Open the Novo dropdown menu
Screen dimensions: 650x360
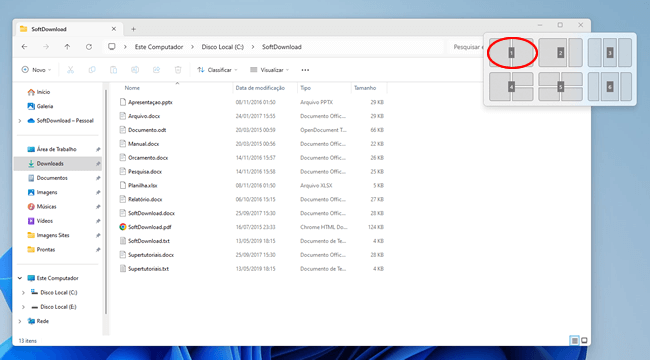click(x=36, y=70)
